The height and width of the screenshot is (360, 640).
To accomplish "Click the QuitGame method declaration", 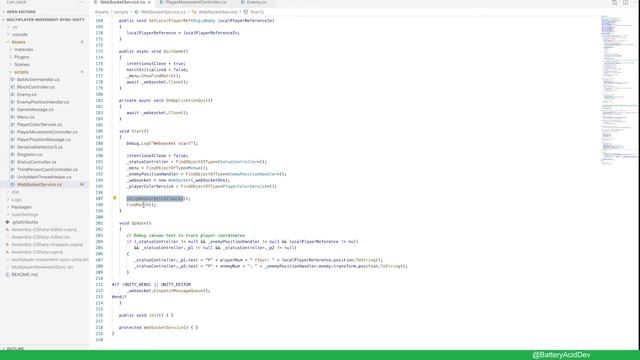I will coord(153,51).
